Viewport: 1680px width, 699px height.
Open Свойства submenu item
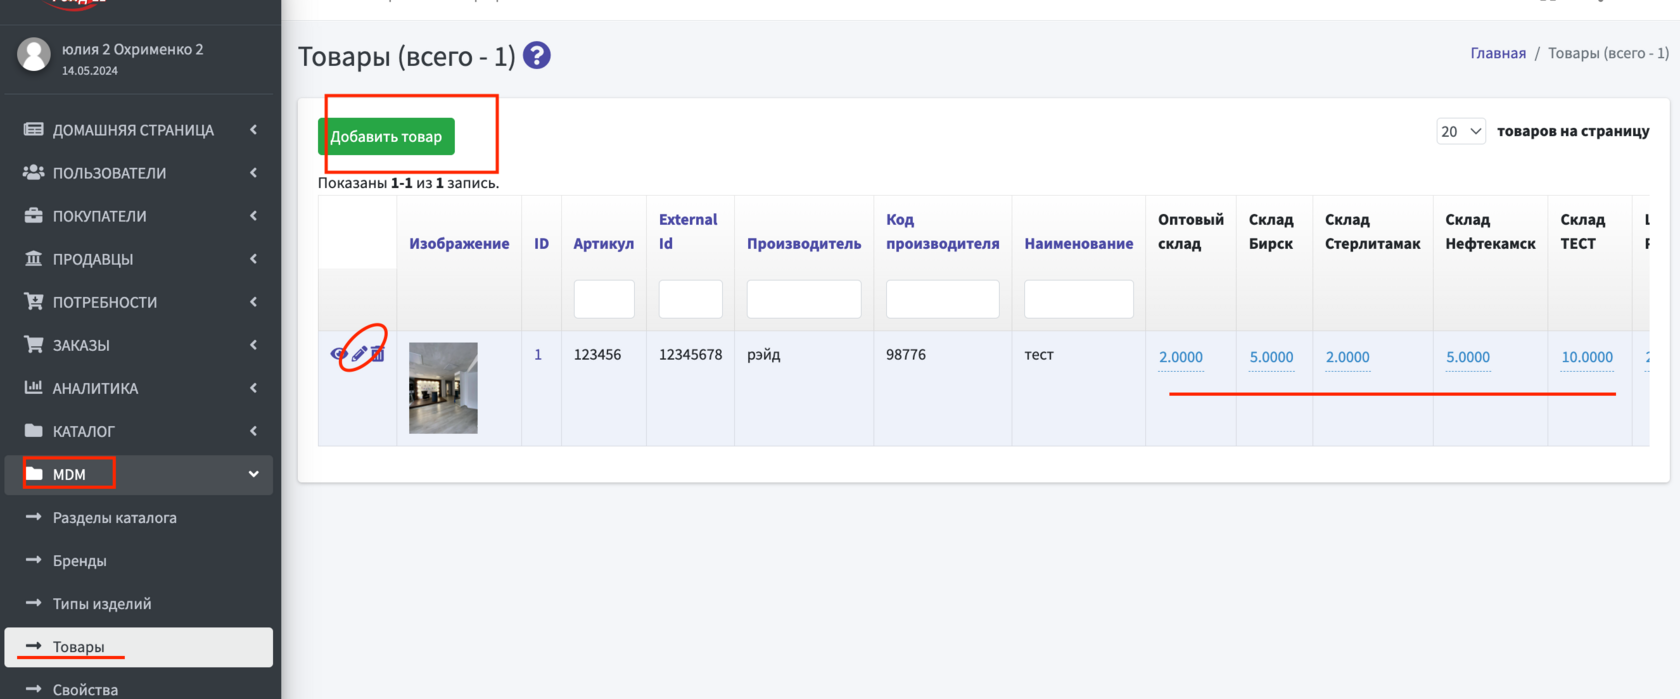tap(139, 689)
